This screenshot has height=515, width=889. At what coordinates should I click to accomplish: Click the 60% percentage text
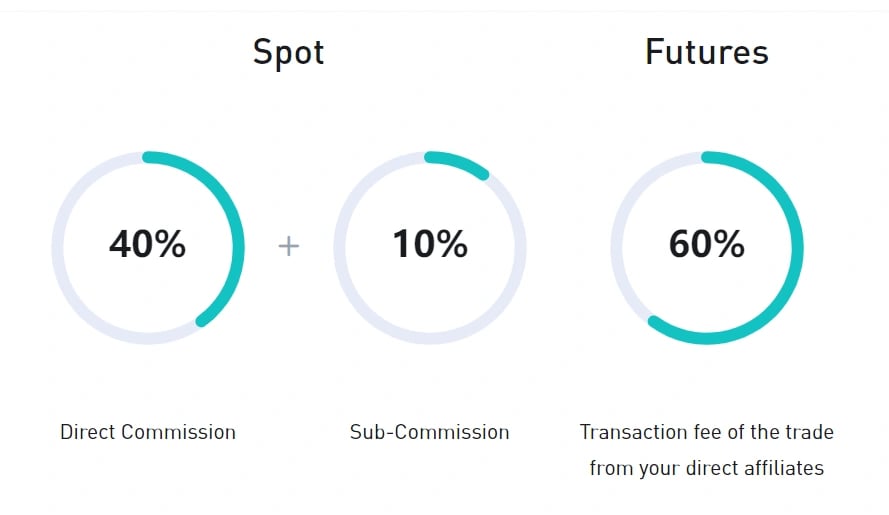[x=706, y=244]
